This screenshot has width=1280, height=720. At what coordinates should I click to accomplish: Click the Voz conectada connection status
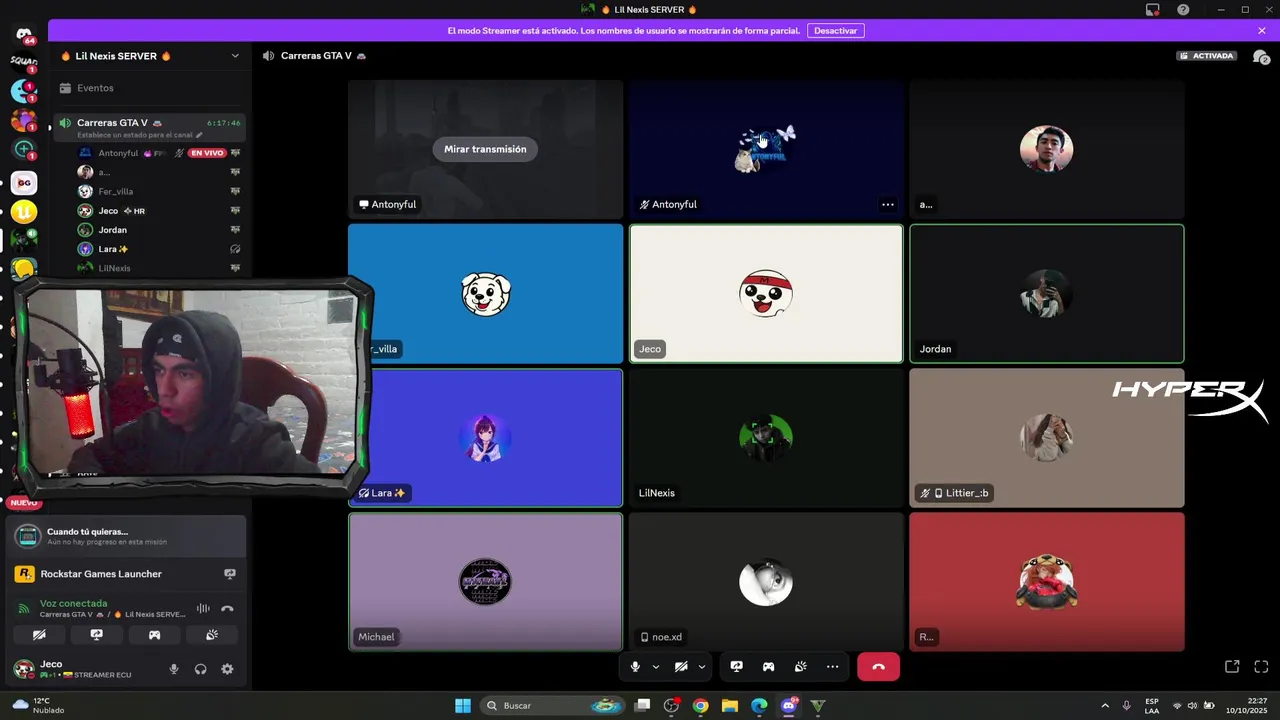coord(73,603)
